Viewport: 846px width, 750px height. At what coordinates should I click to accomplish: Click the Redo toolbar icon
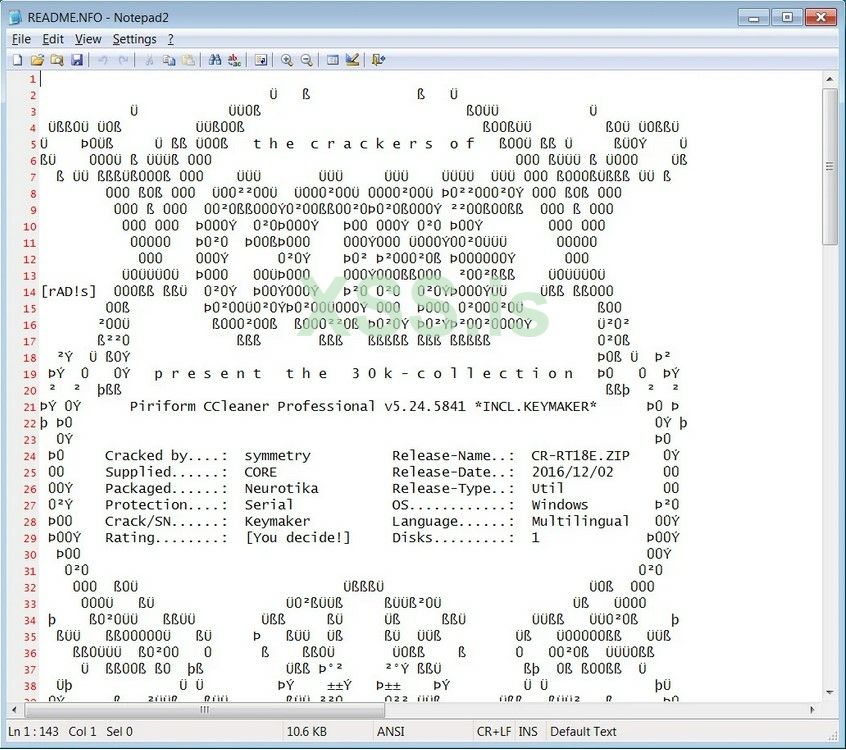pyautogui.click(x=123, y=60)
